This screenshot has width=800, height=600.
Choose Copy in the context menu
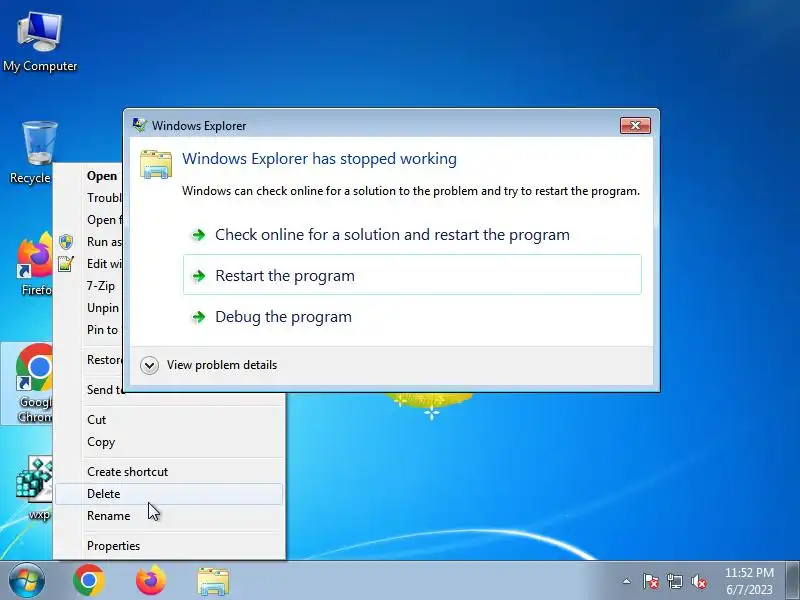(169, 442)
